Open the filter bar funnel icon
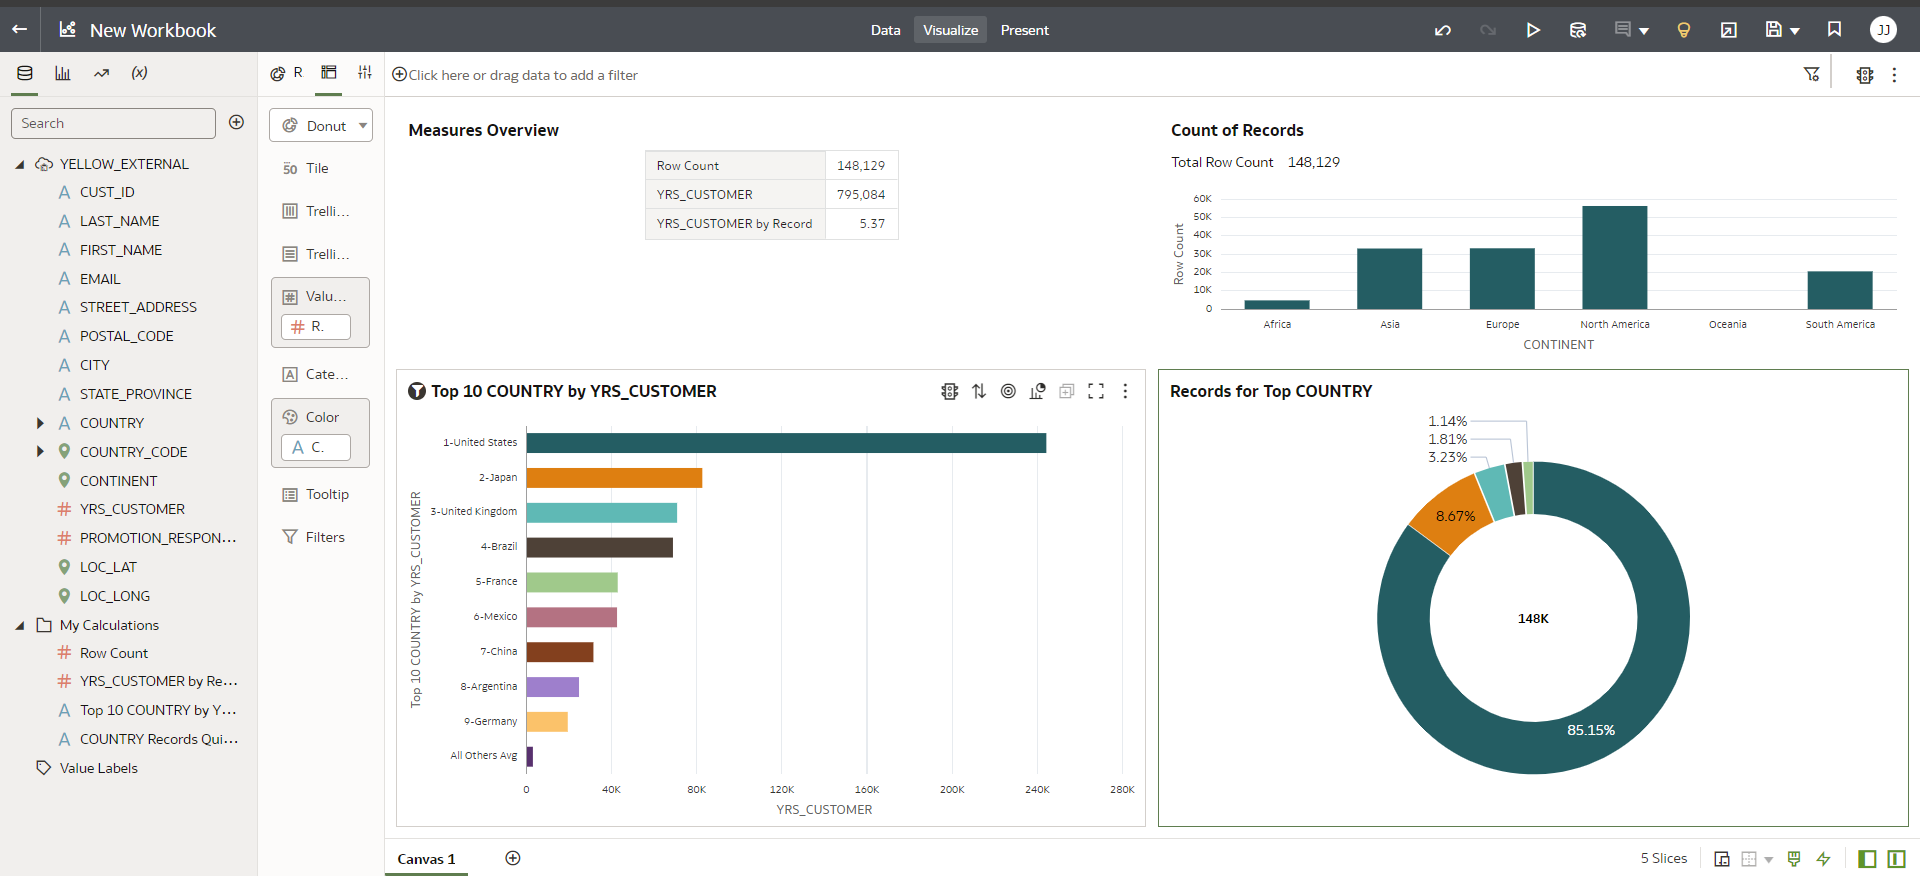Viewport: 1920px width, 876px height. coord(1811,74)
